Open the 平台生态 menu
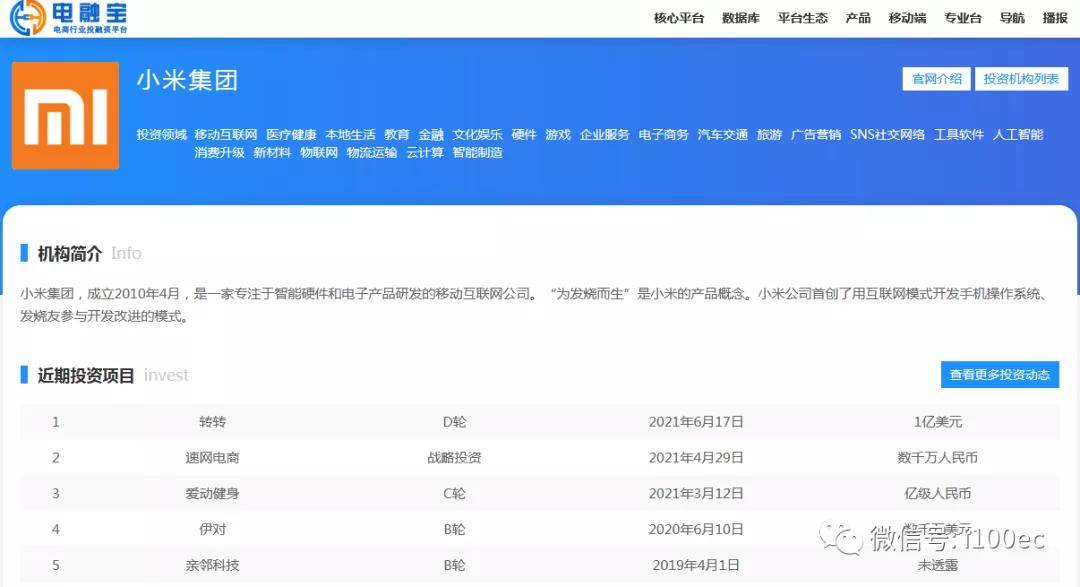Screen dimensions: 1080x587 coord(802,18)
